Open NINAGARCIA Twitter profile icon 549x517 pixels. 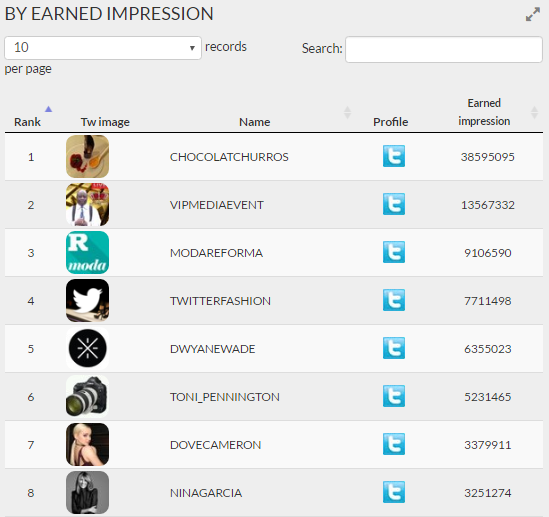point(394,492)
